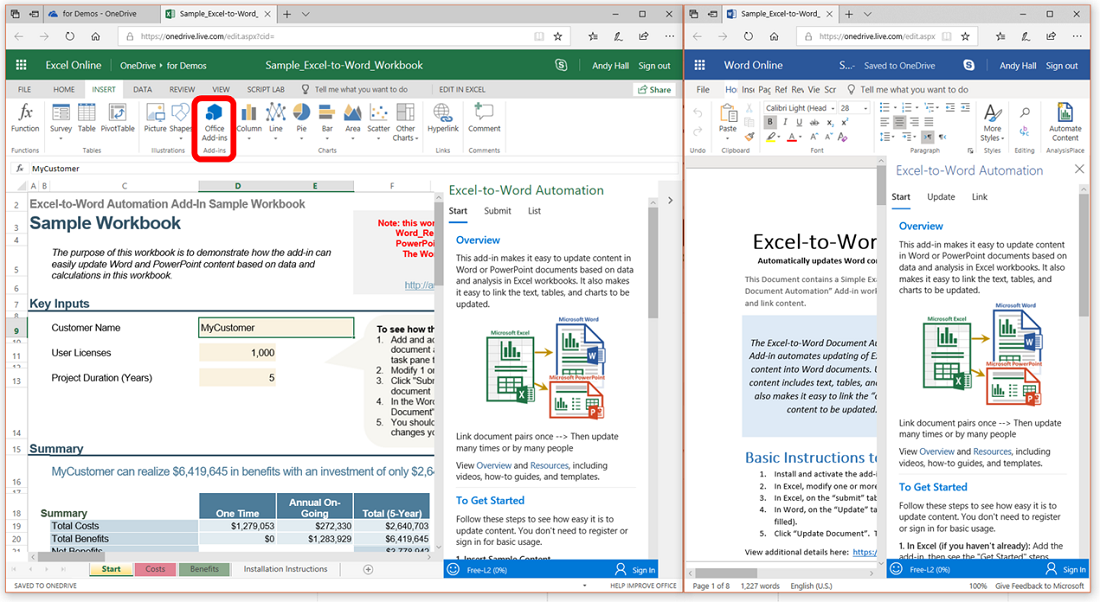The width and height of the screenshot is (1100, 602).
Task: Click EDIT IN EXCEL button
Action: 462,89
